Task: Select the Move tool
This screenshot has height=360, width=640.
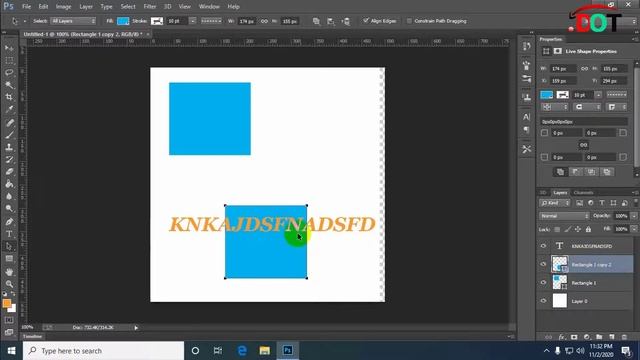Action: [9, 48]
